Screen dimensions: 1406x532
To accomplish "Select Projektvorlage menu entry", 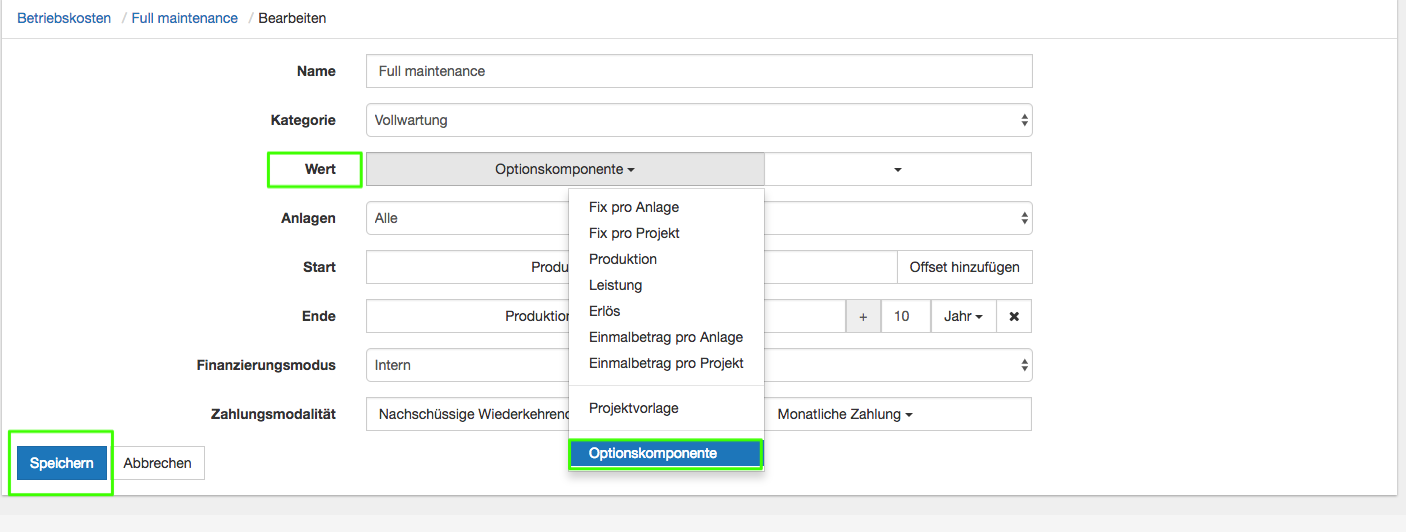I will pos(633,408).
